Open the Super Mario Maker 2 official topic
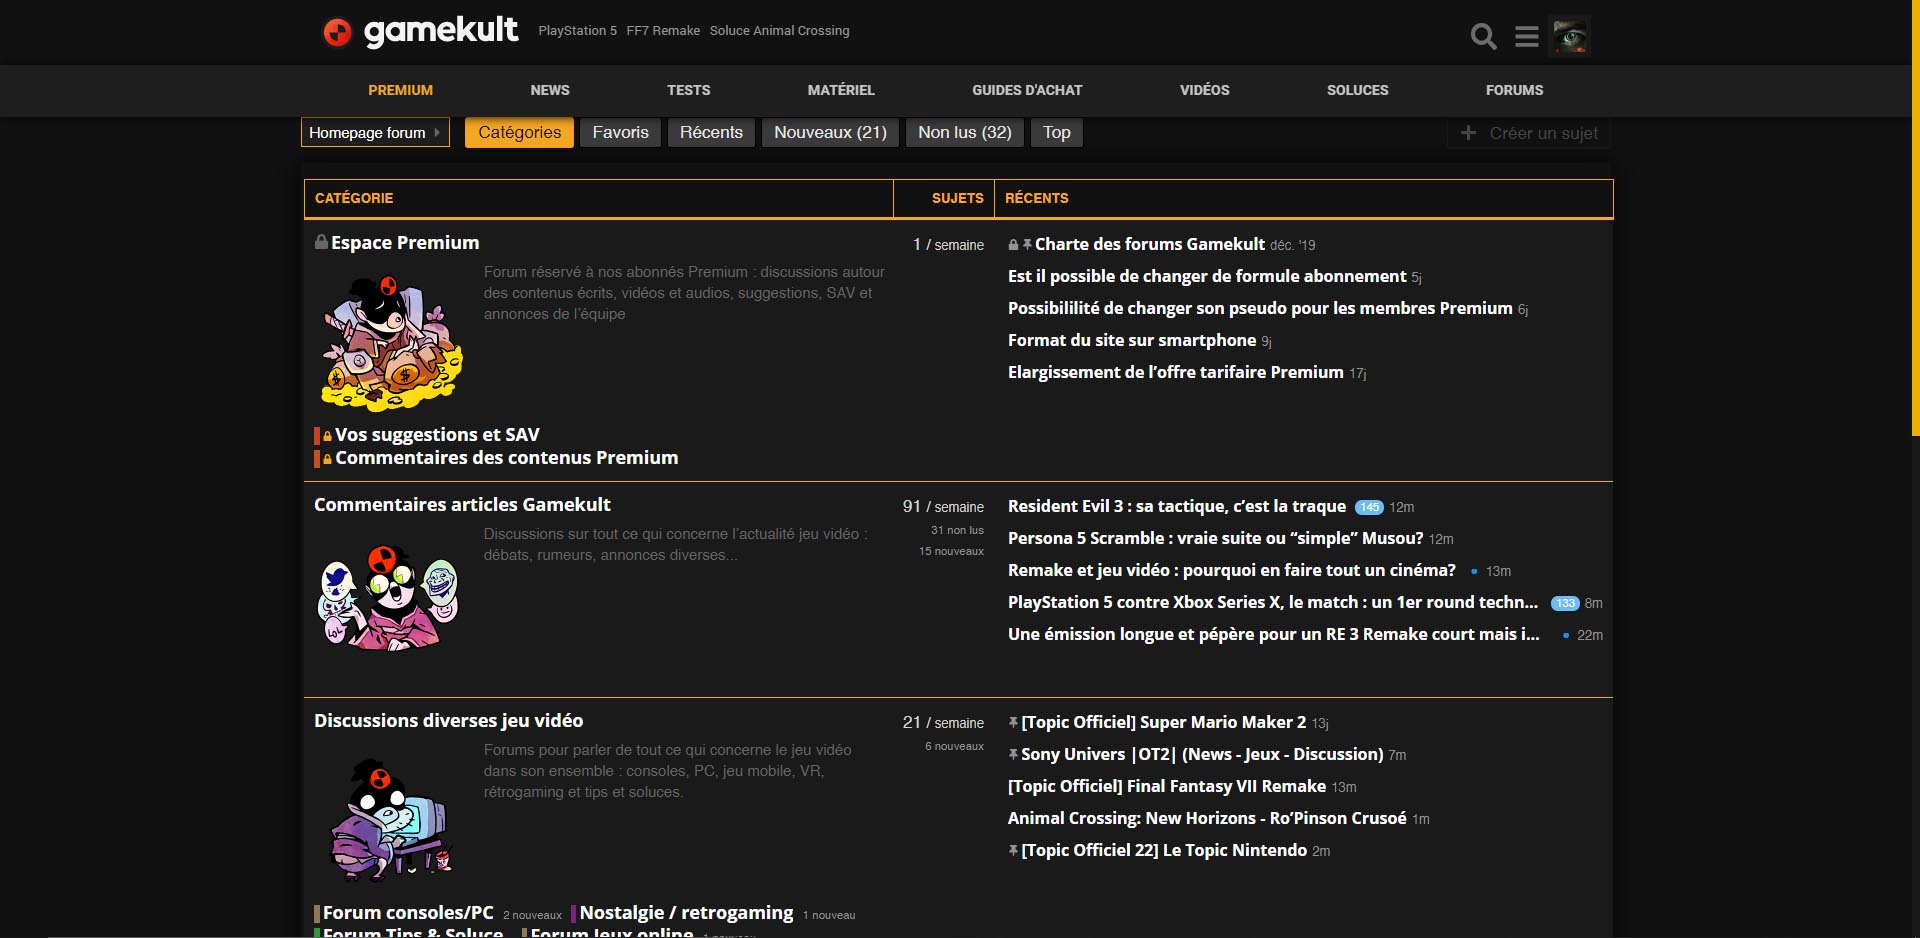Screen dimensions: 1920x938 [x=1163, y=722]
